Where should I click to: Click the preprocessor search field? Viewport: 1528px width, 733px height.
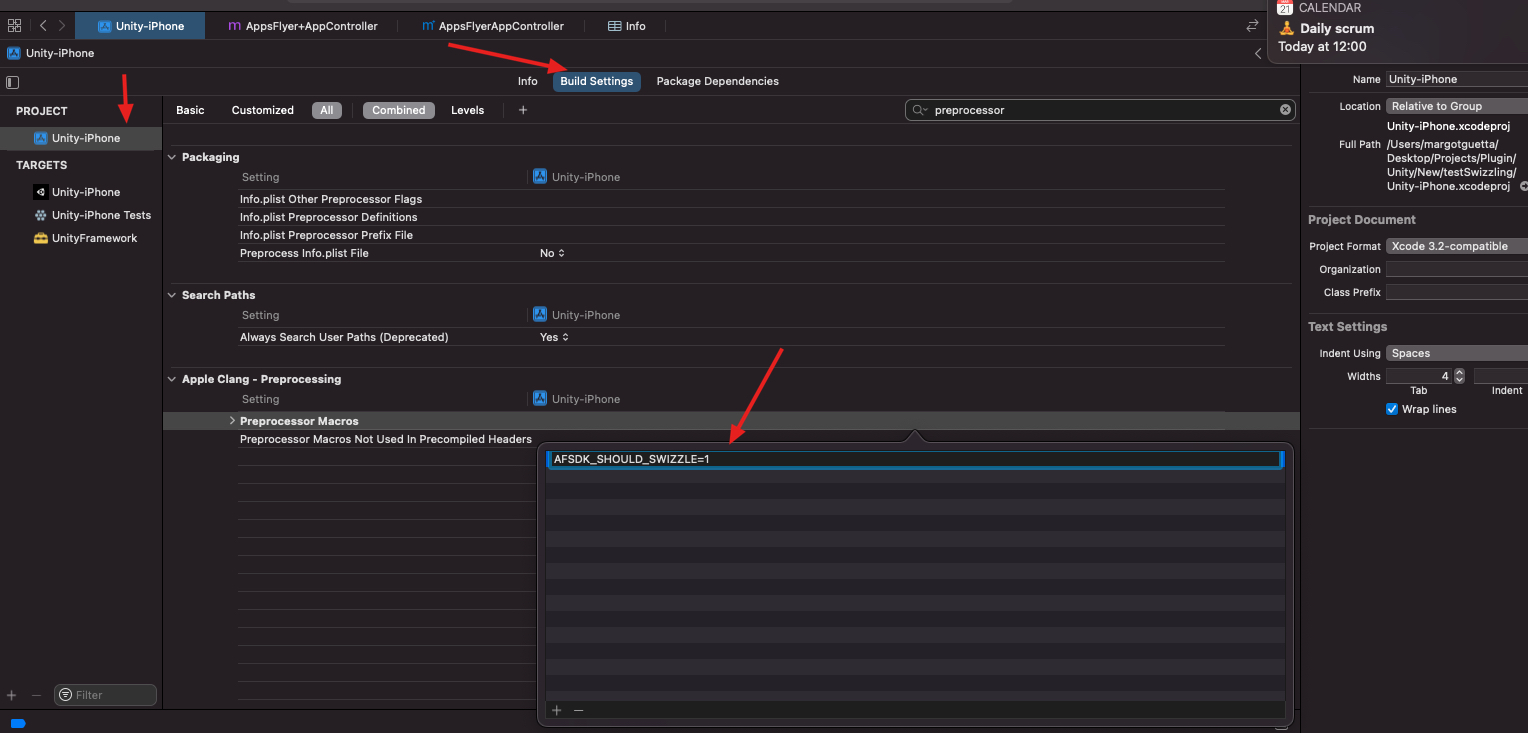coord(1100,110)
